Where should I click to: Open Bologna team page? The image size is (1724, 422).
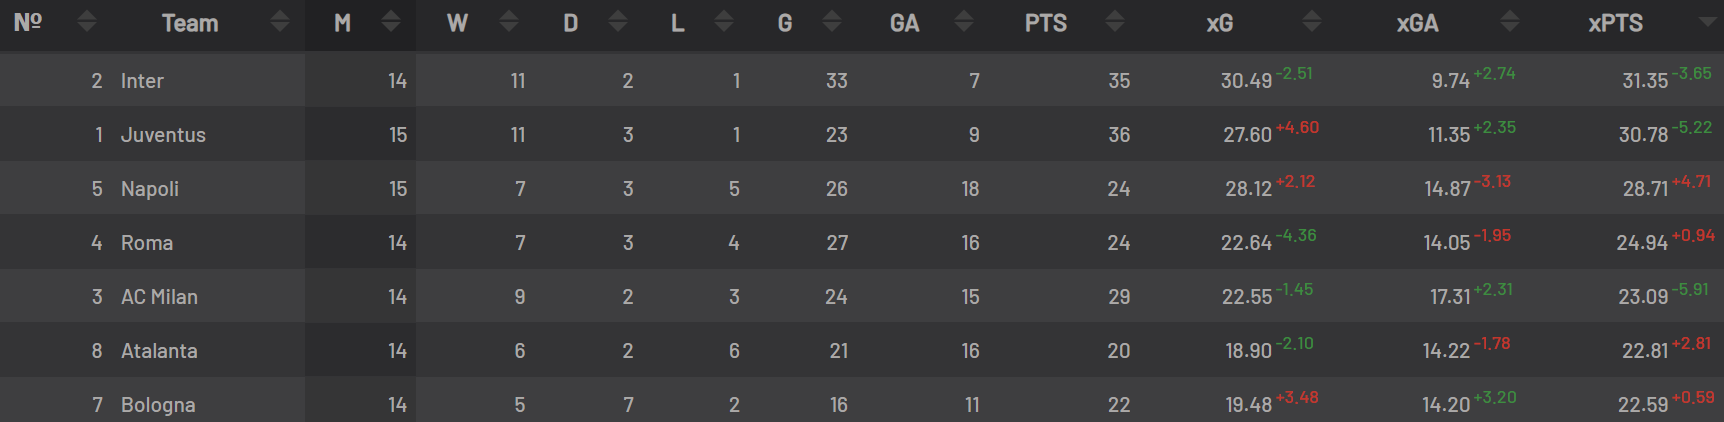[158, 405]
